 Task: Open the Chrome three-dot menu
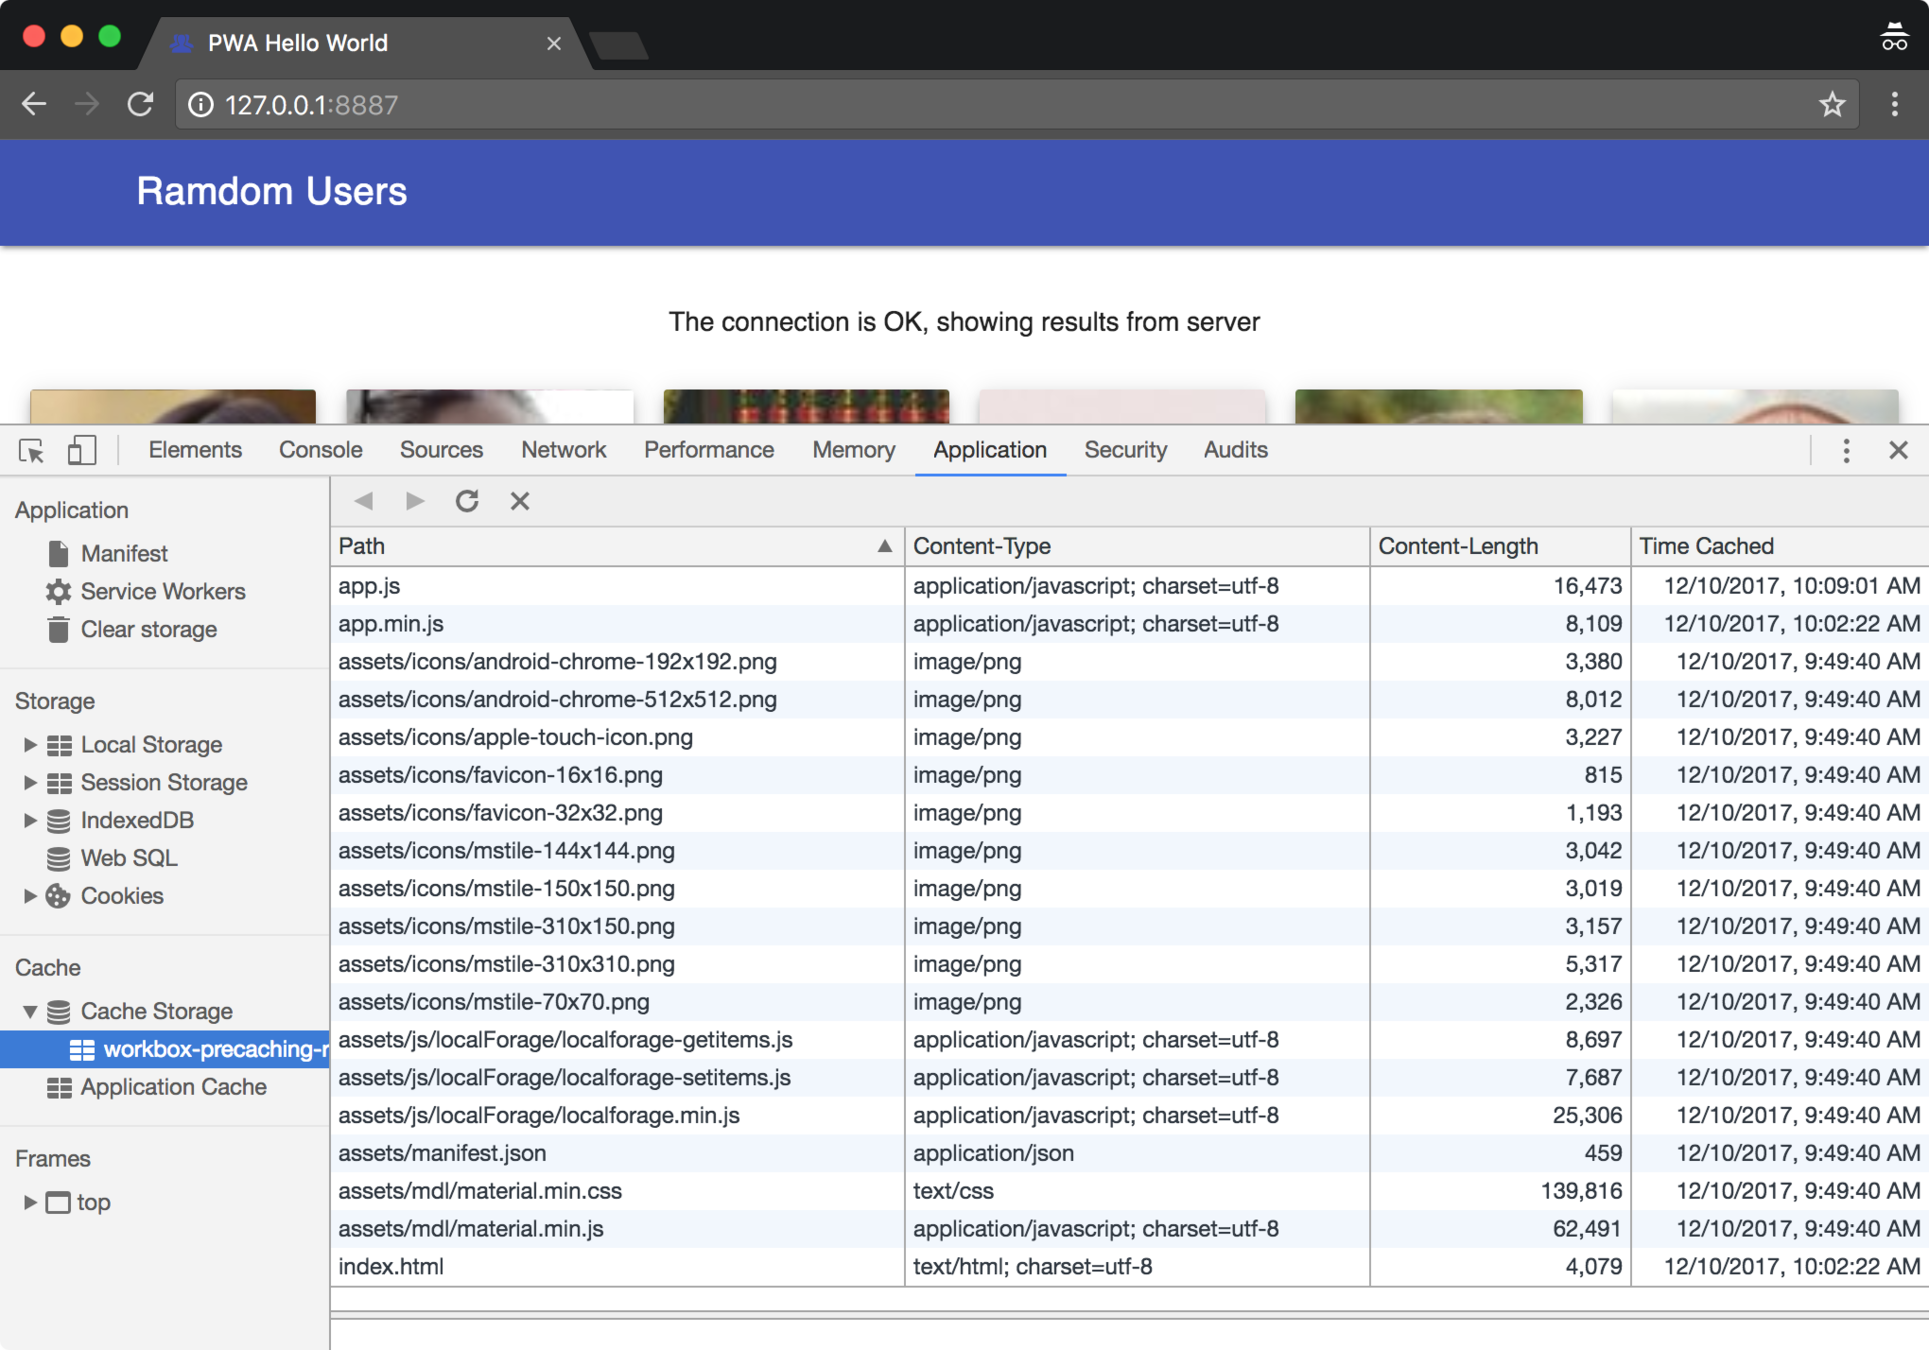point(1894,104)
